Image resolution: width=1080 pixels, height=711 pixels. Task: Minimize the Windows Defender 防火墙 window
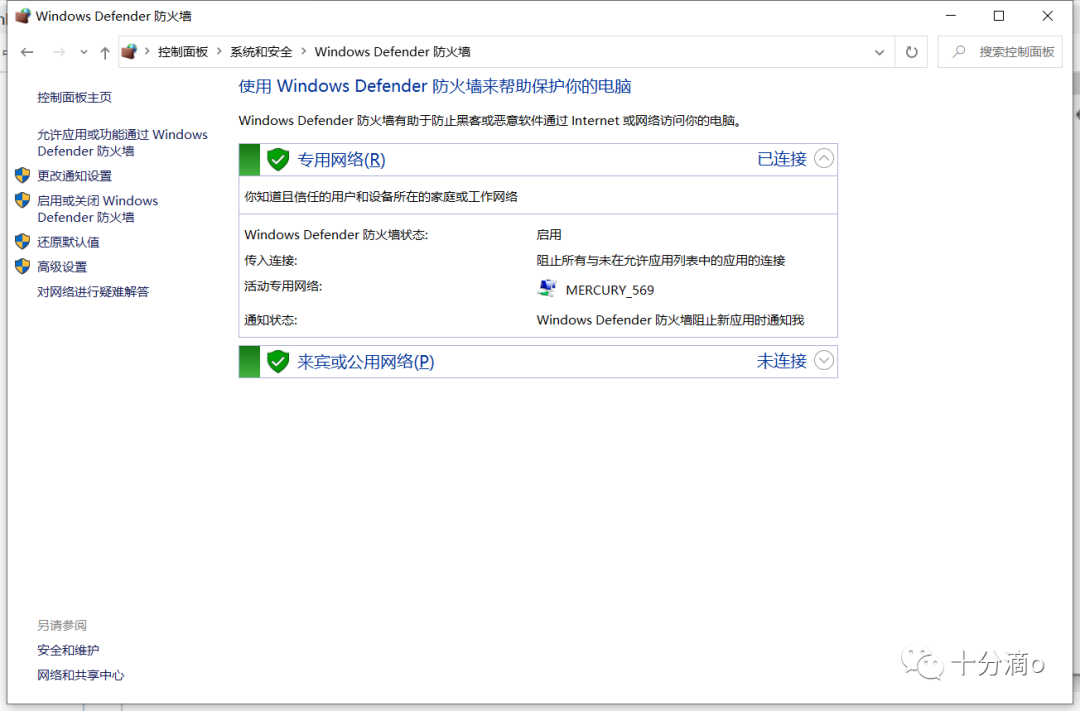tap(951, 16)
